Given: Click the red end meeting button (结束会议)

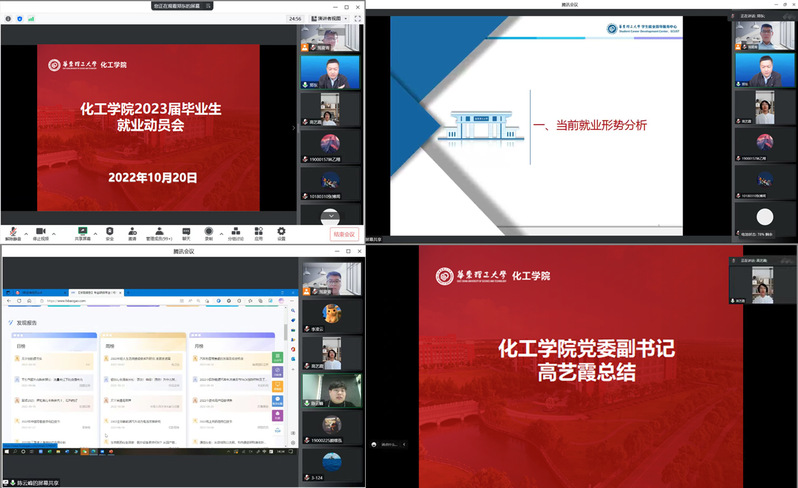Looking at the screenshot, I should (343, 234).
